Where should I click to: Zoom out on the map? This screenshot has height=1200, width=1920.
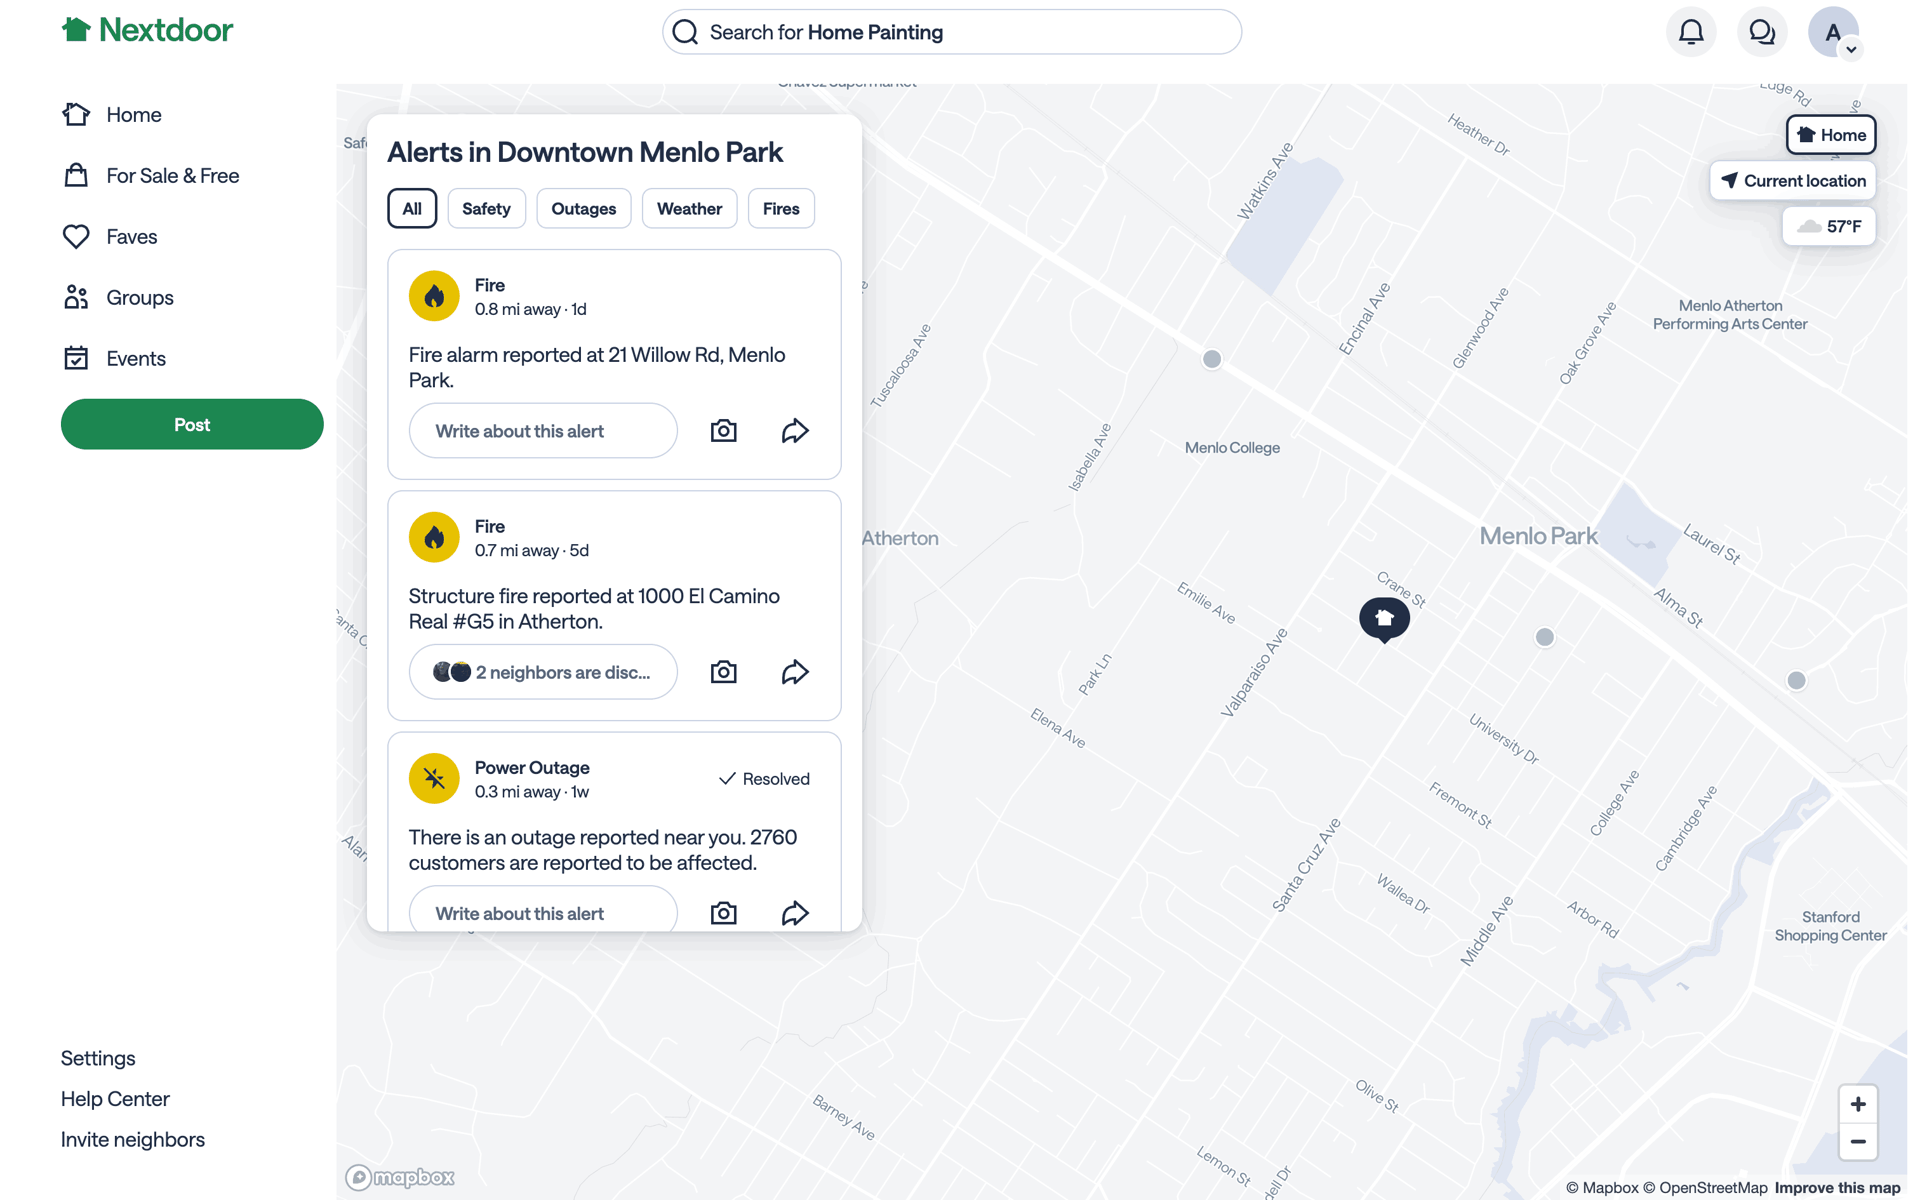[1858, 1142]
